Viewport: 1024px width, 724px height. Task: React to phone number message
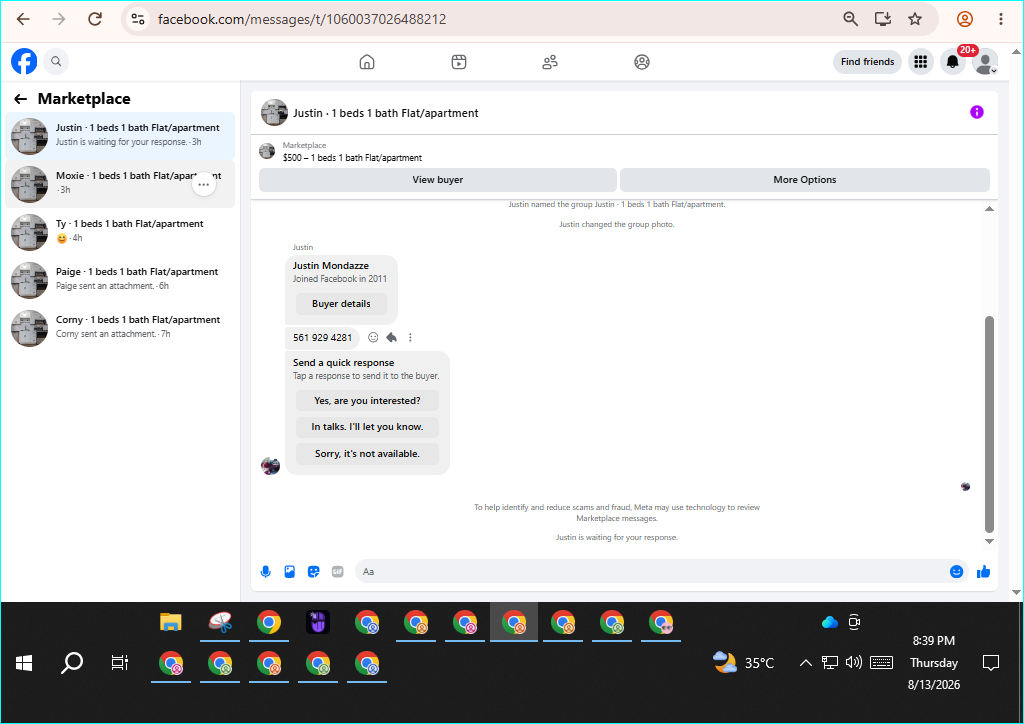(x=373, y=338)
